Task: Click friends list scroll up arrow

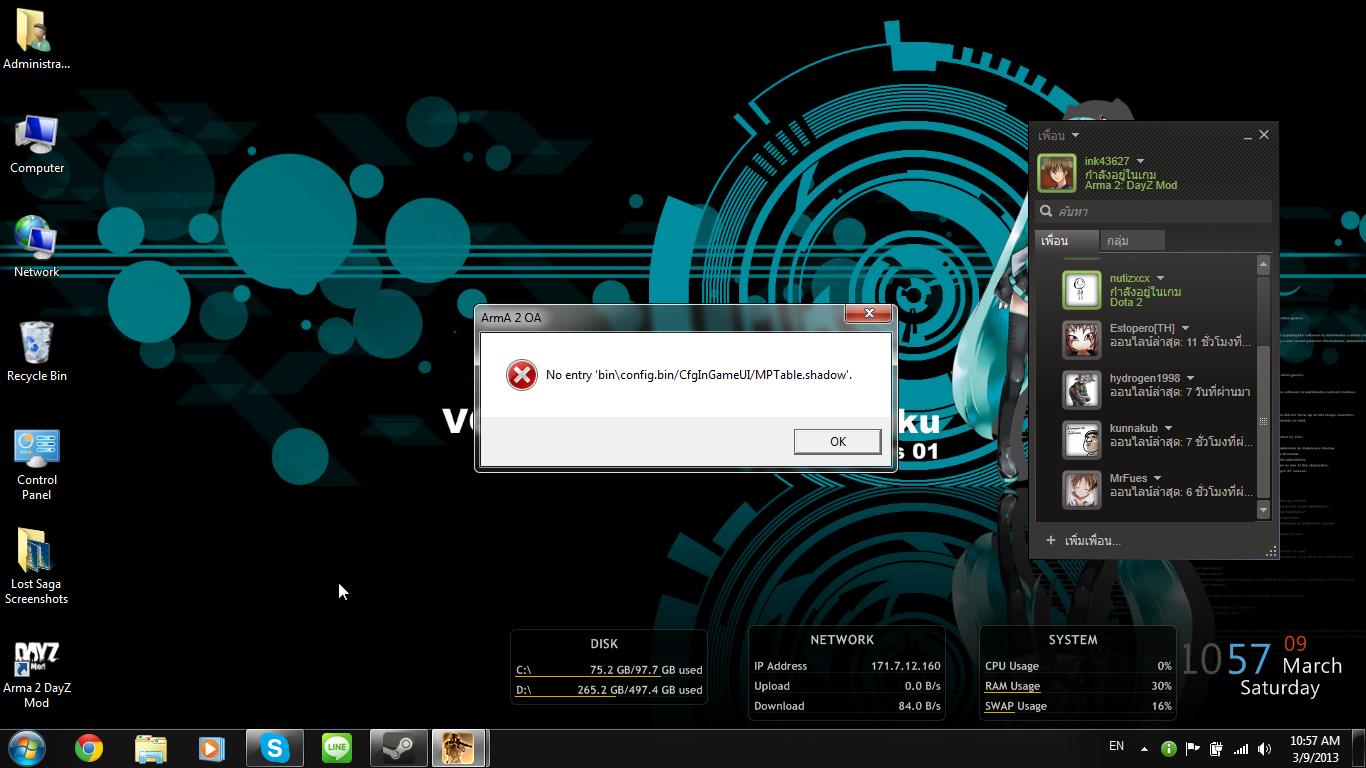Action: coord(1263,265)
